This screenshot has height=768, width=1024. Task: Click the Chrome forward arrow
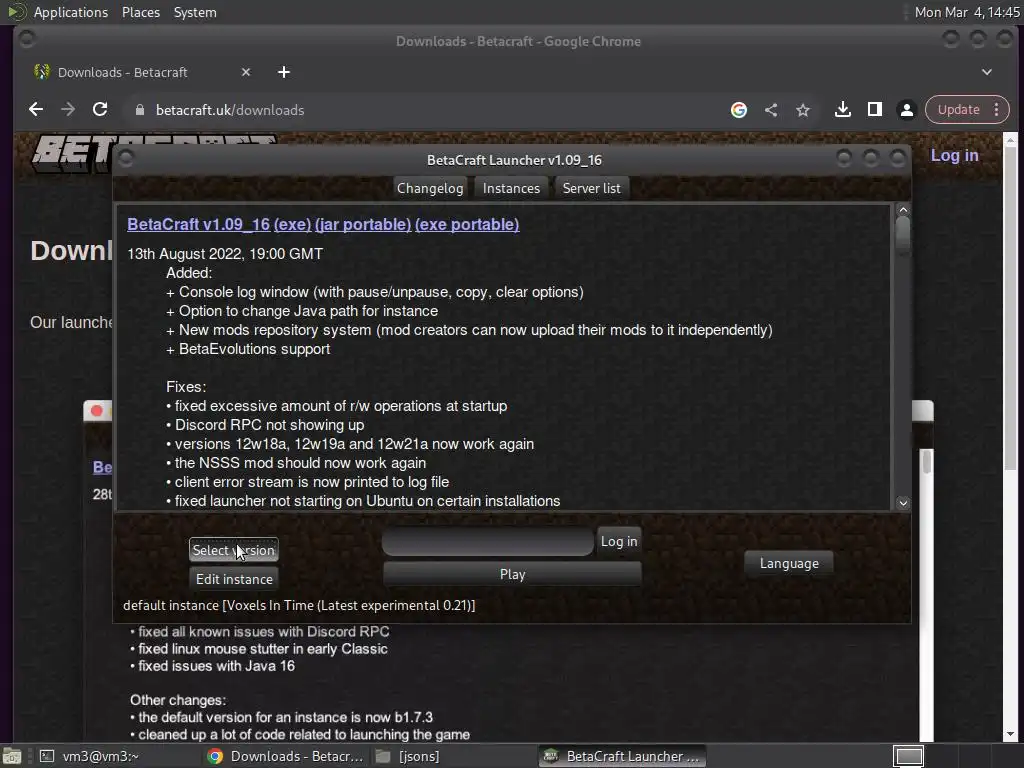click(x=68, y=110)
